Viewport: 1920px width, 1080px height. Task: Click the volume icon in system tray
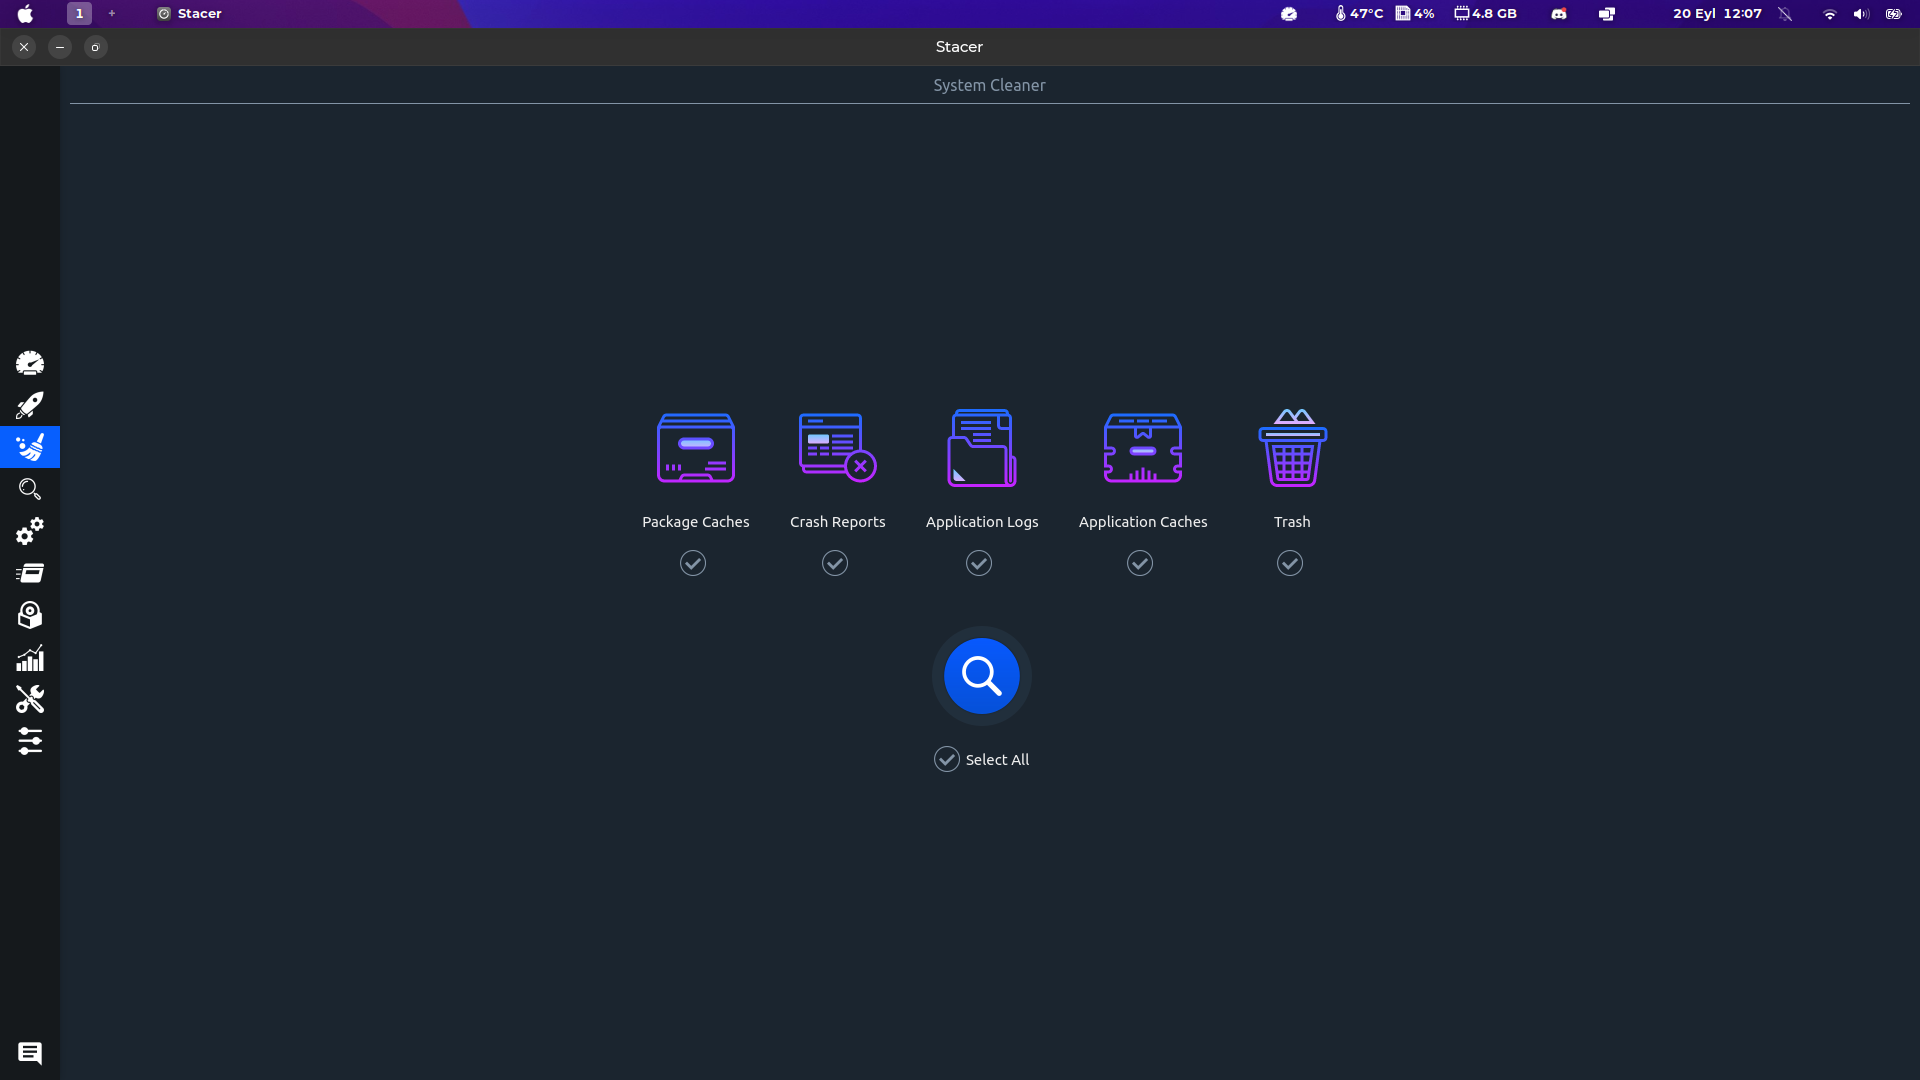(x=1860, y=14)
